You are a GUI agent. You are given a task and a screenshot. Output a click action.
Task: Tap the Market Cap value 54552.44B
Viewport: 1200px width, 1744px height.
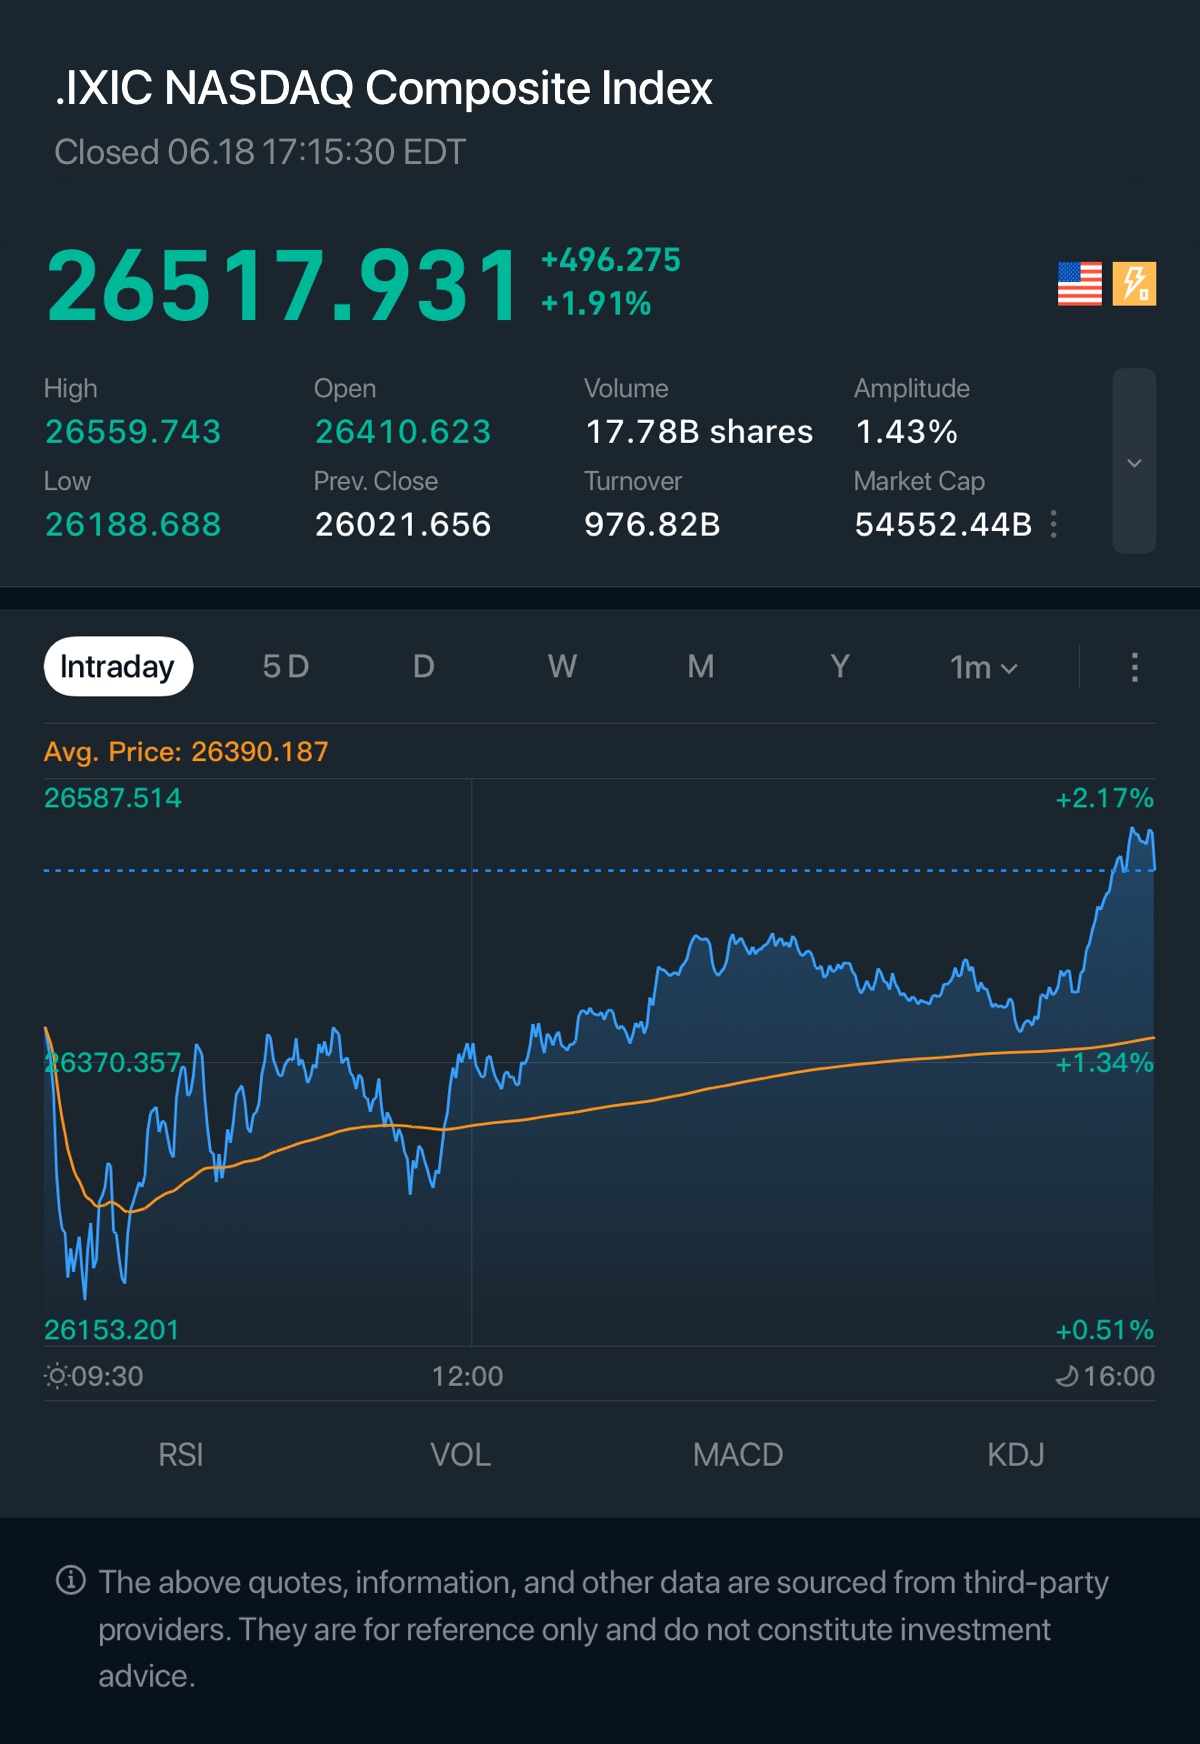point(943,525)
